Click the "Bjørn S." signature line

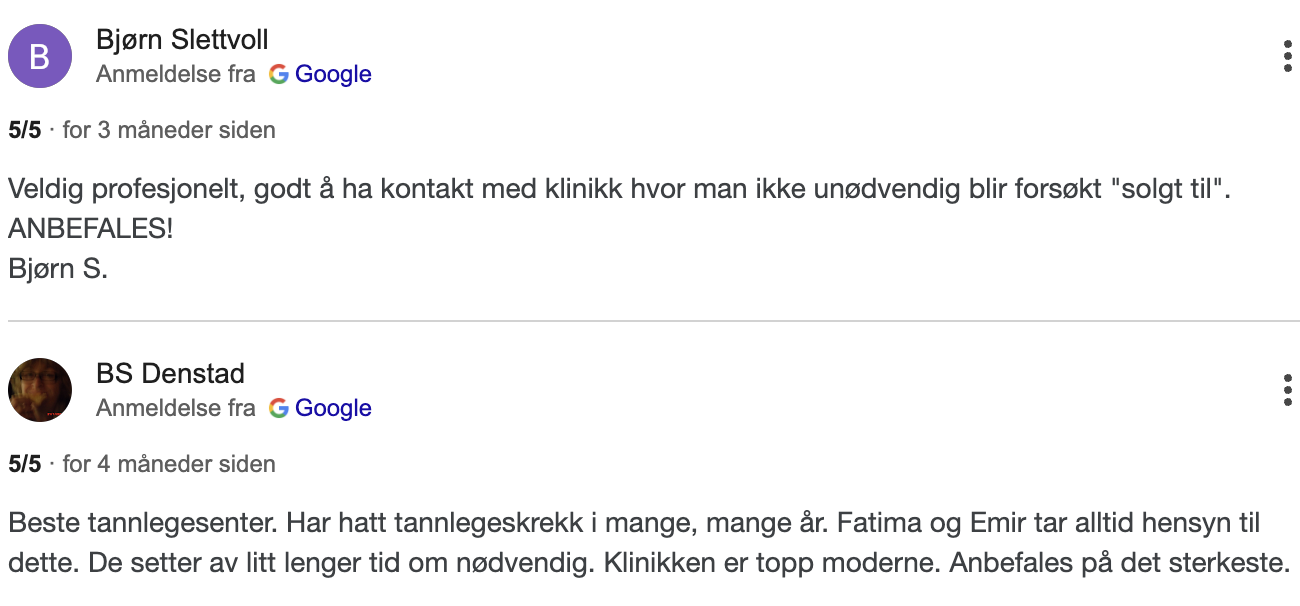pos(57,269)
